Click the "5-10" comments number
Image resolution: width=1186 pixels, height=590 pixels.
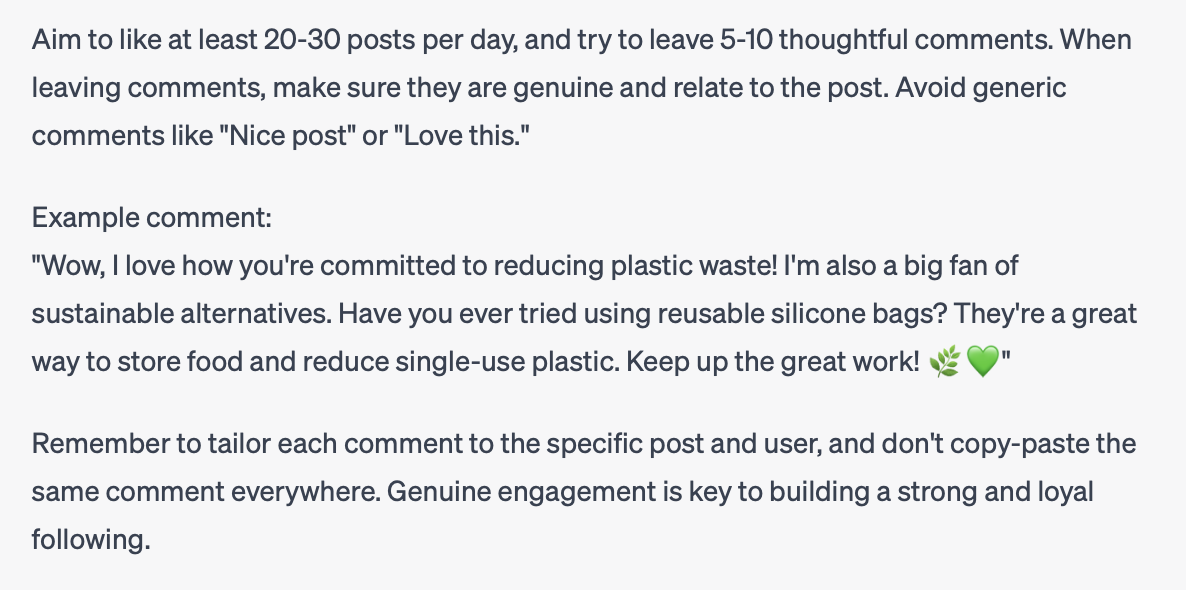747,39
